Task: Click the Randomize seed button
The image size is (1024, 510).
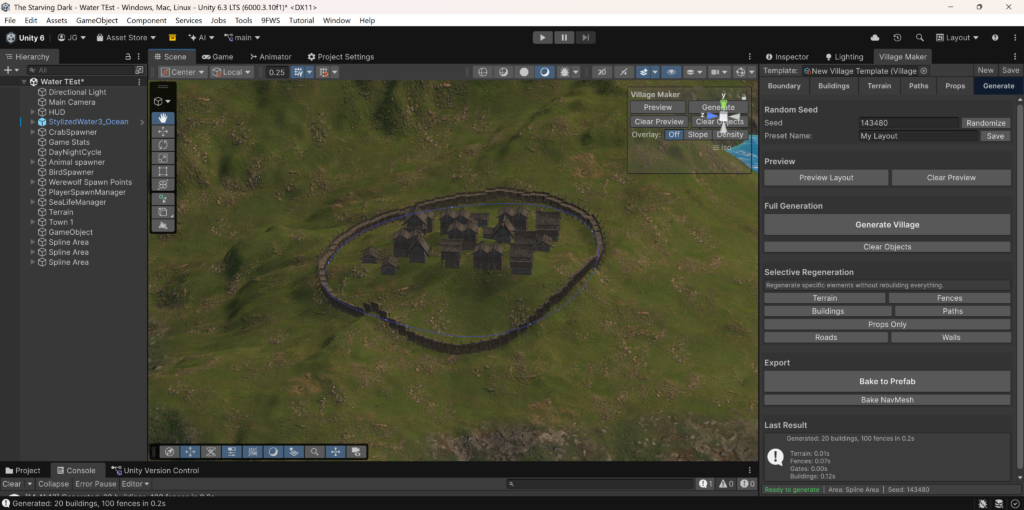Action: click(985, 123)
